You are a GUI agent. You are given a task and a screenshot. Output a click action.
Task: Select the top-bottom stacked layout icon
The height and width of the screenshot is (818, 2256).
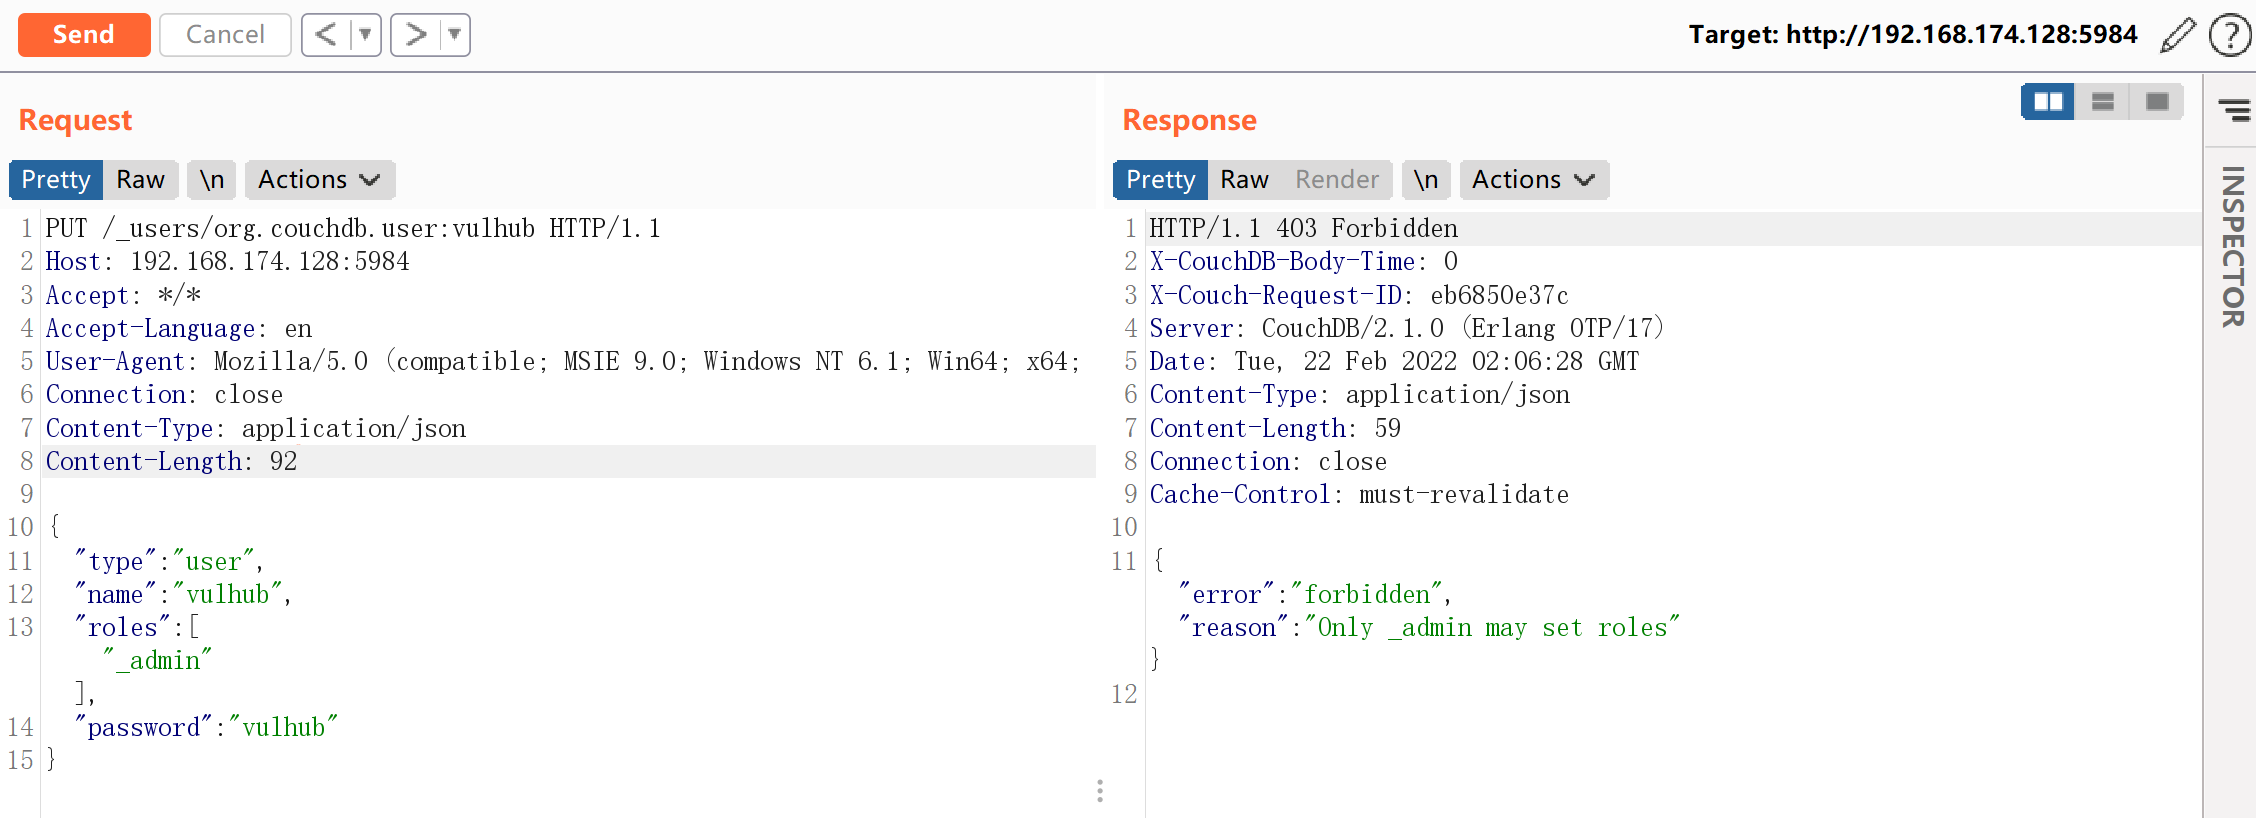tap(2102, 102)
